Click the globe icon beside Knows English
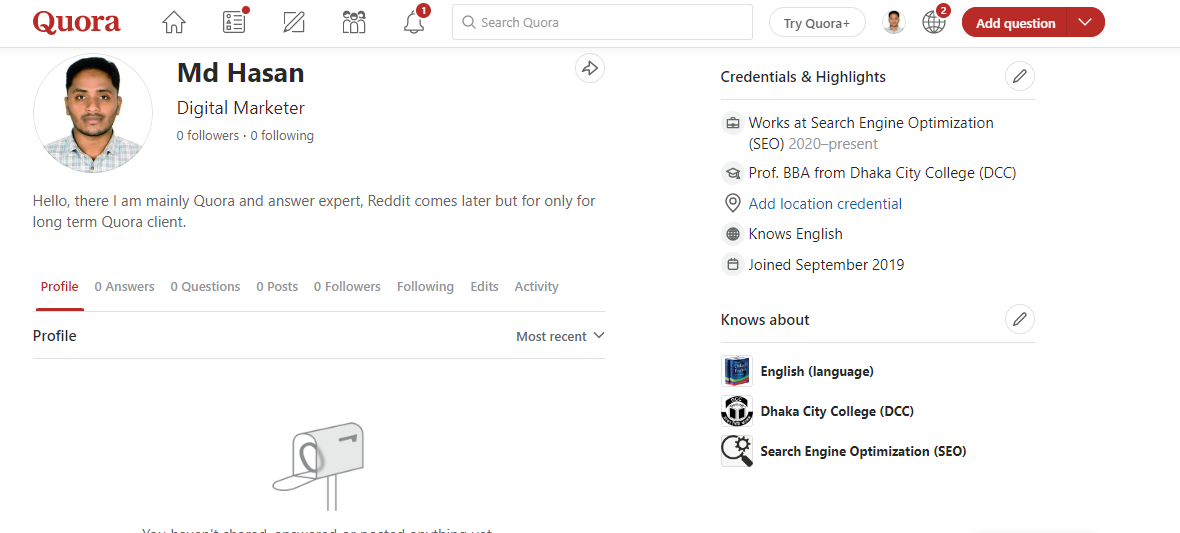Screen dimensions: 1180x533 point(731,234)
